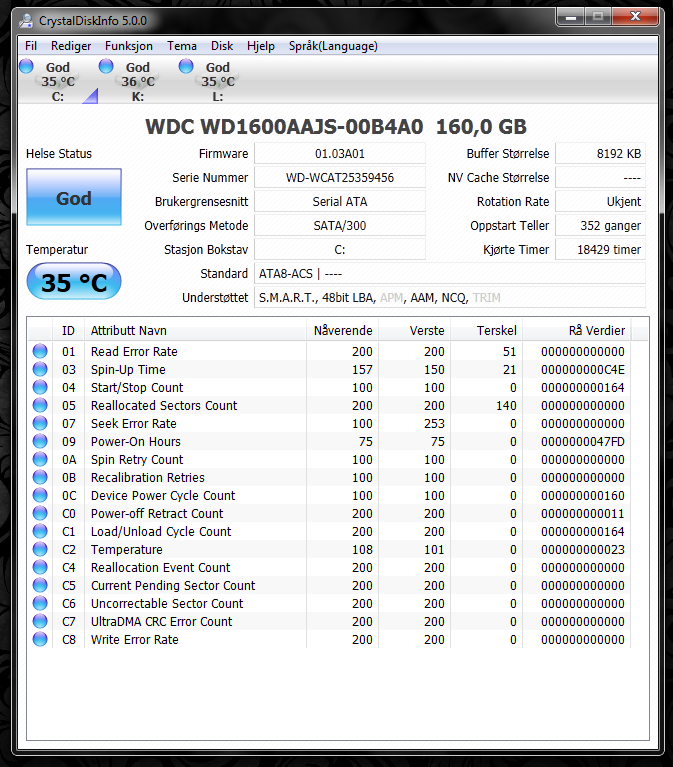Click status orb for Temperature attribute

click(40, 549)
